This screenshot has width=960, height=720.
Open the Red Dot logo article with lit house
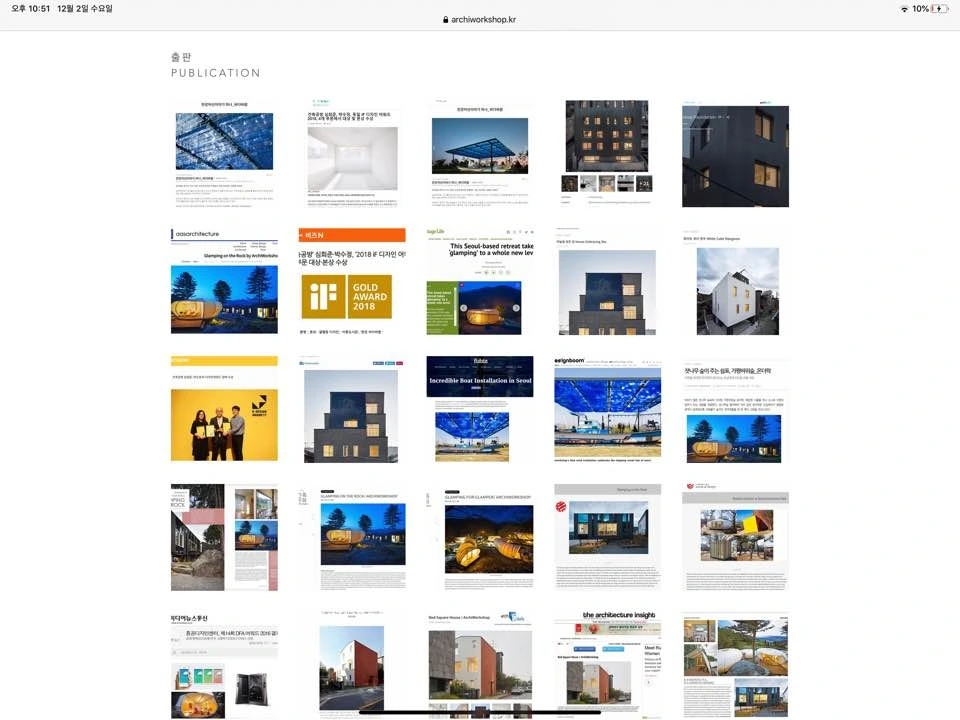click(608, 537)
